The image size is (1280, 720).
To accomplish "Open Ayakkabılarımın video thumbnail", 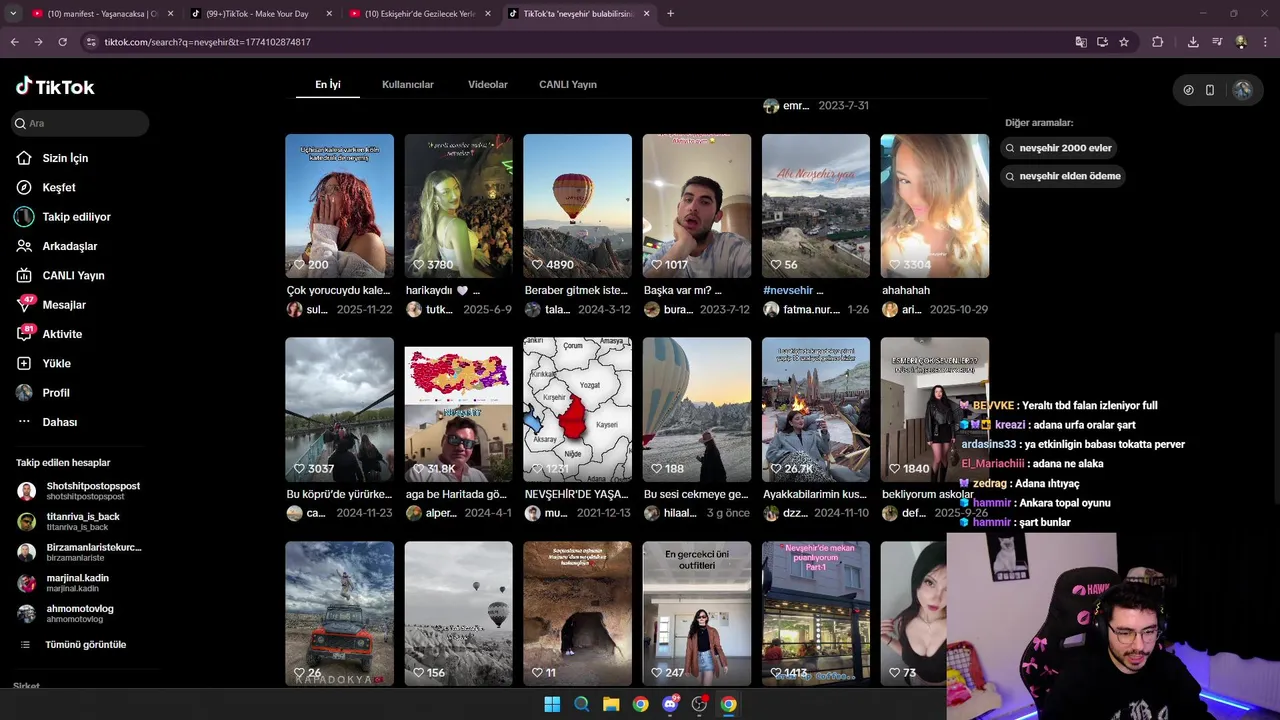I will (x=815, y=409).
